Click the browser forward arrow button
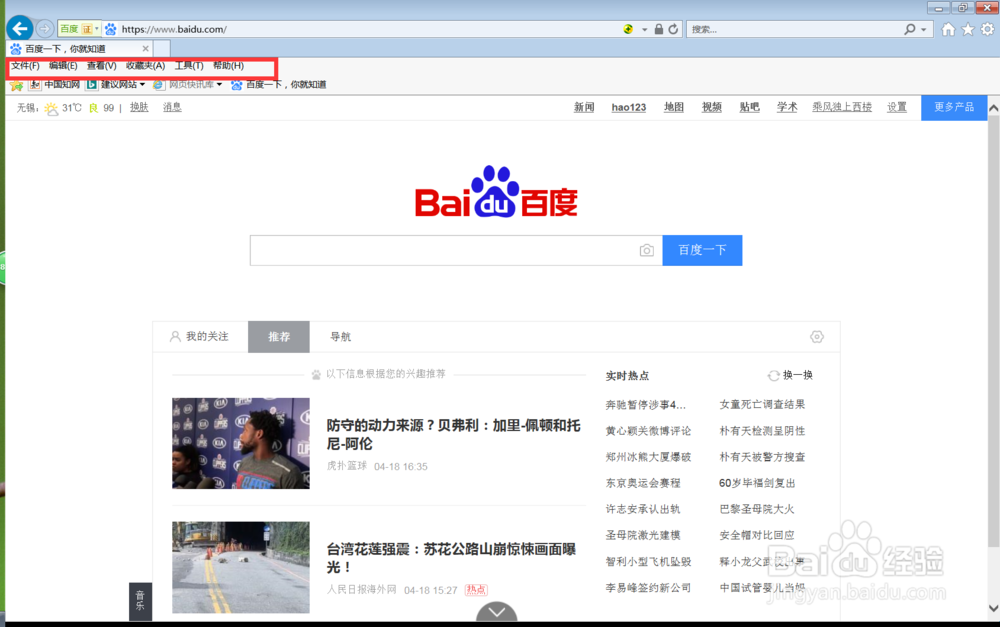Image resolution: width=1000 pixels, height=627 pixels. [45, 29]
